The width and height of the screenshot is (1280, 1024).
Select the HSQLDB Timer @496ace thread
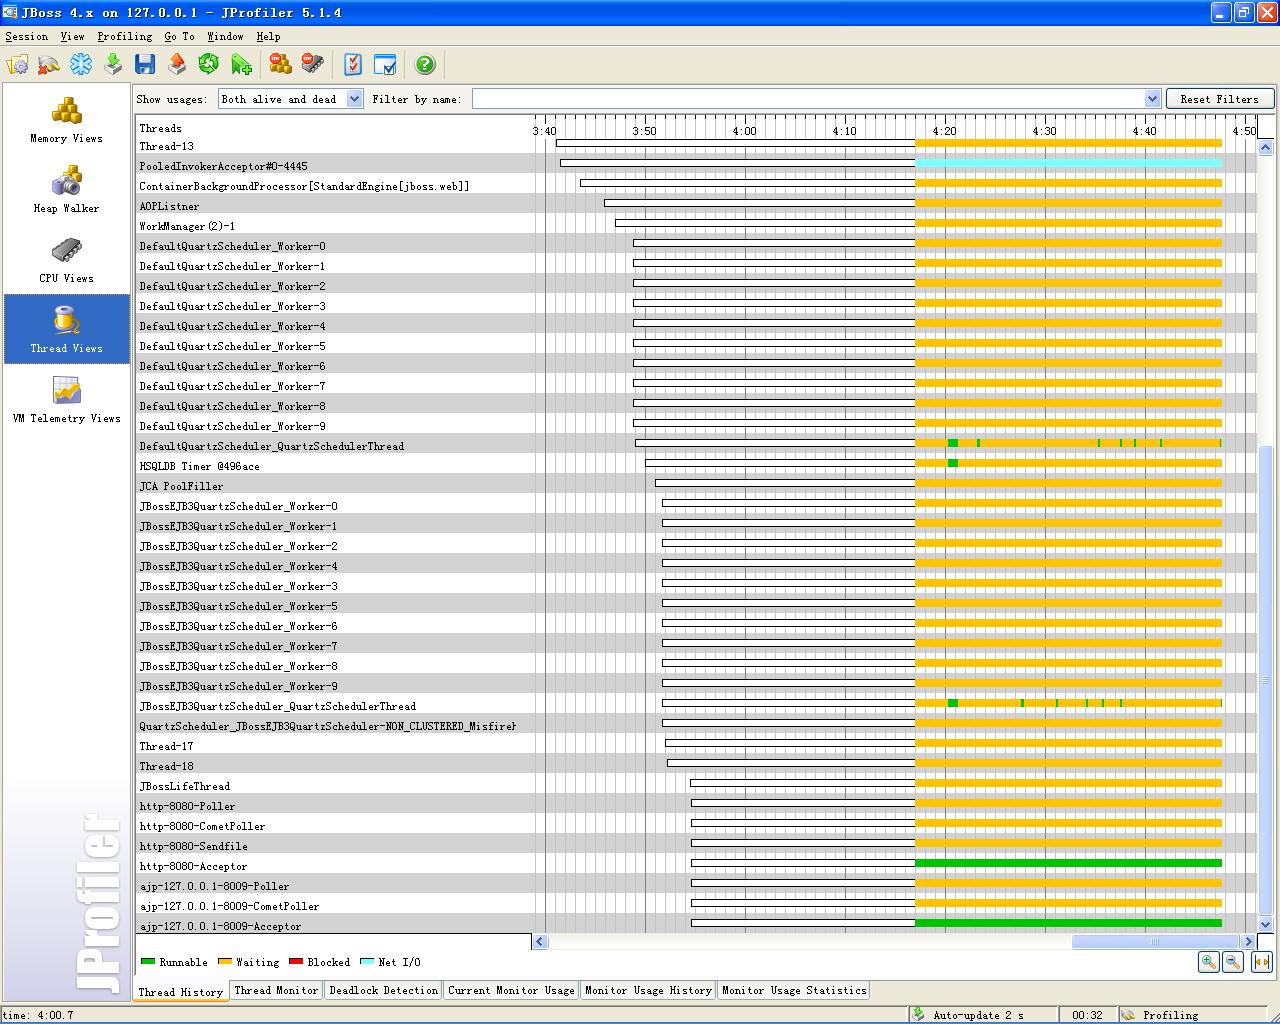point(696,466)
